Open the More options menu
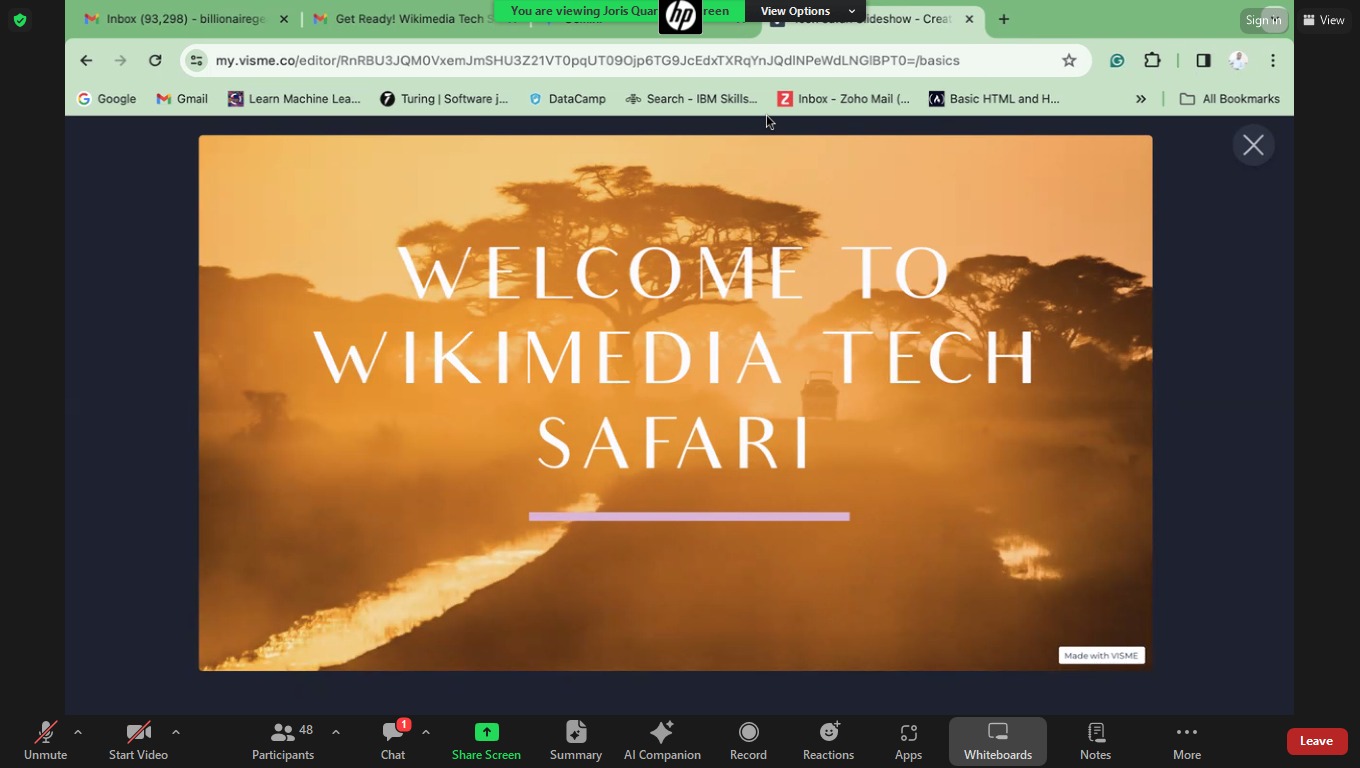The image size is (1360, 768). coord(1187,741)
